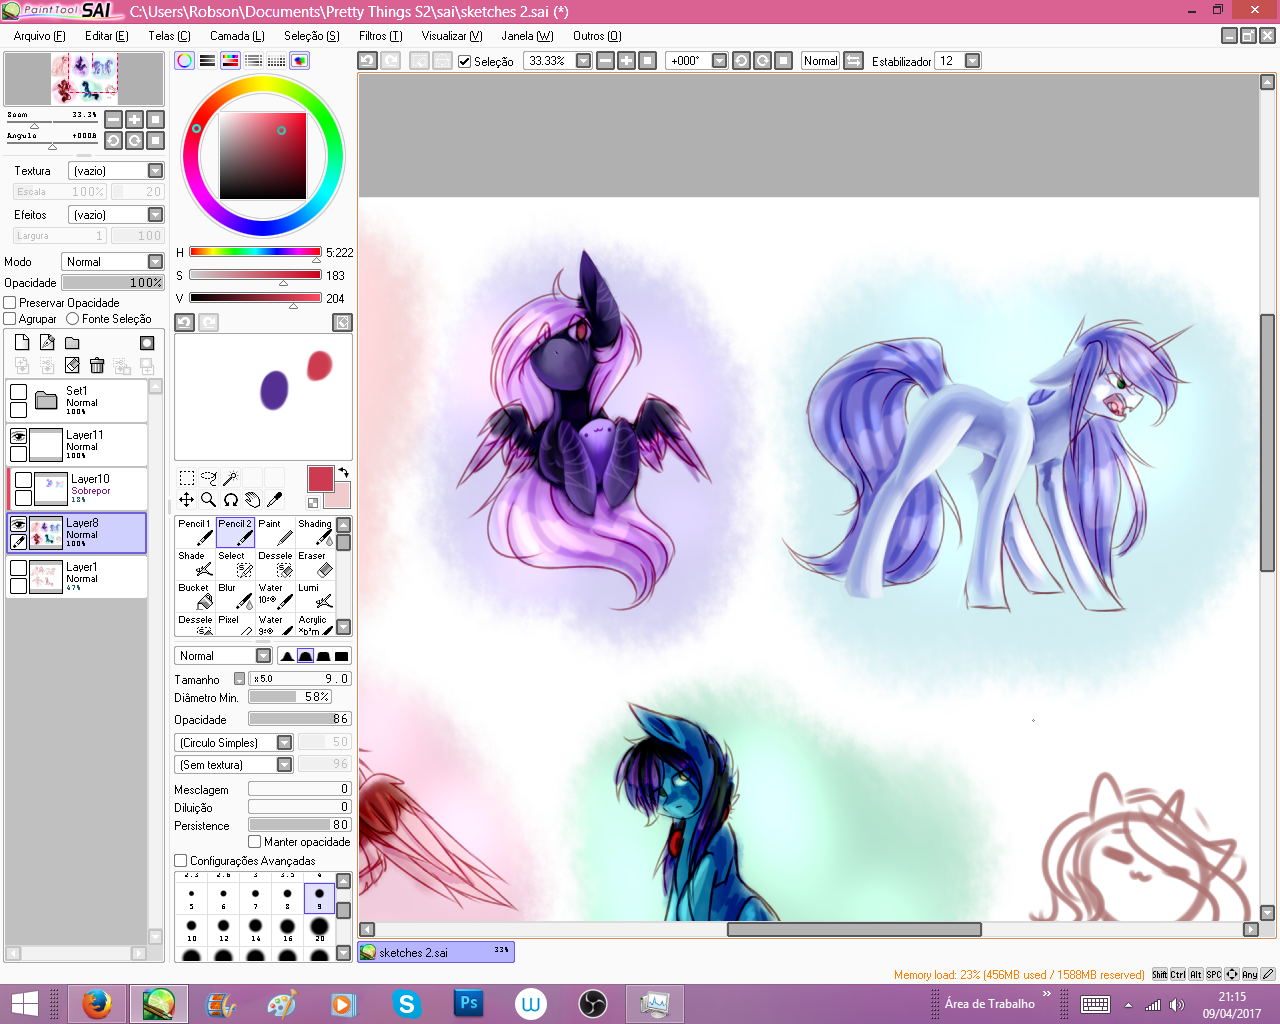Screen dimensions: 1280x1024
Task: Open the Visualizar menu
Action: click(x=452, y=36)
